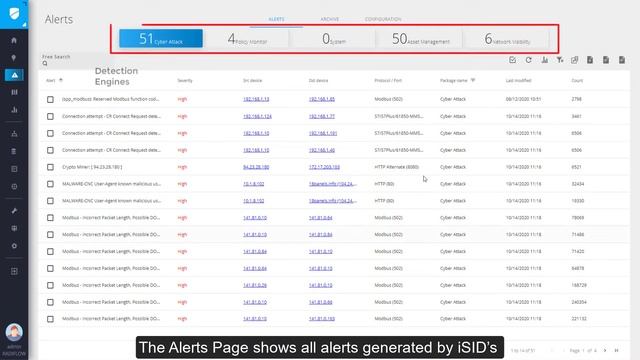Sort by the Severity column header

point(185,81)
